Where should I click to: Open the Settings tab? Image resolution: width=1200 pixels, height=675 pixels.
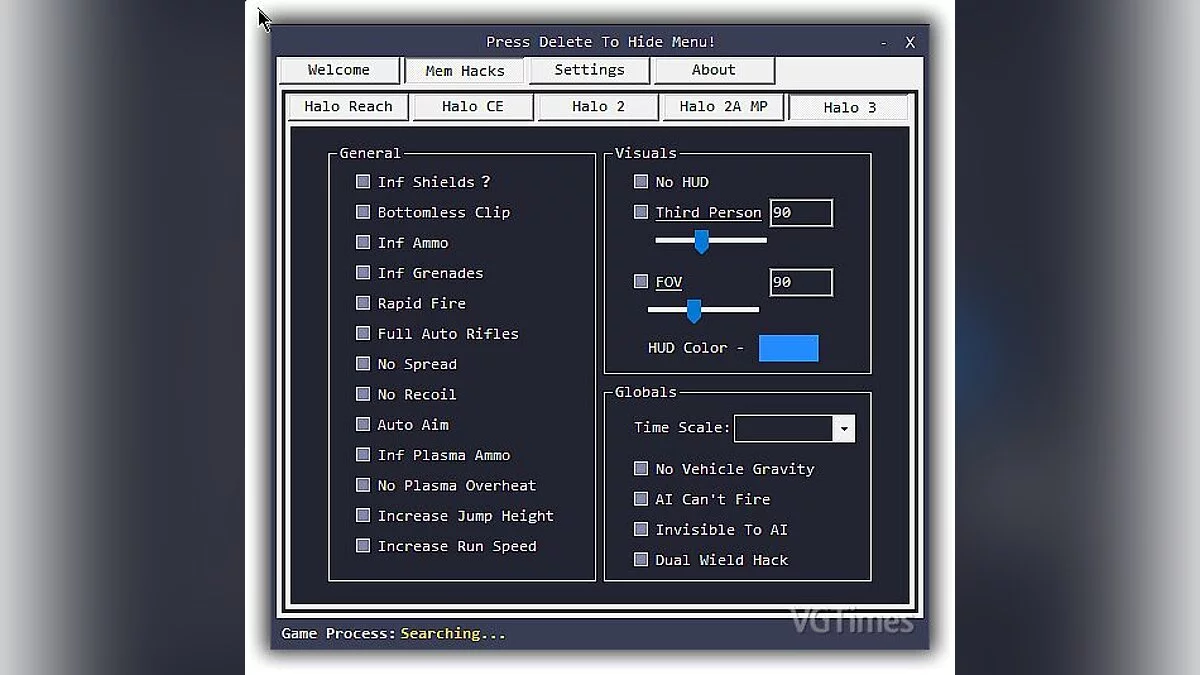tap(589, 70)
